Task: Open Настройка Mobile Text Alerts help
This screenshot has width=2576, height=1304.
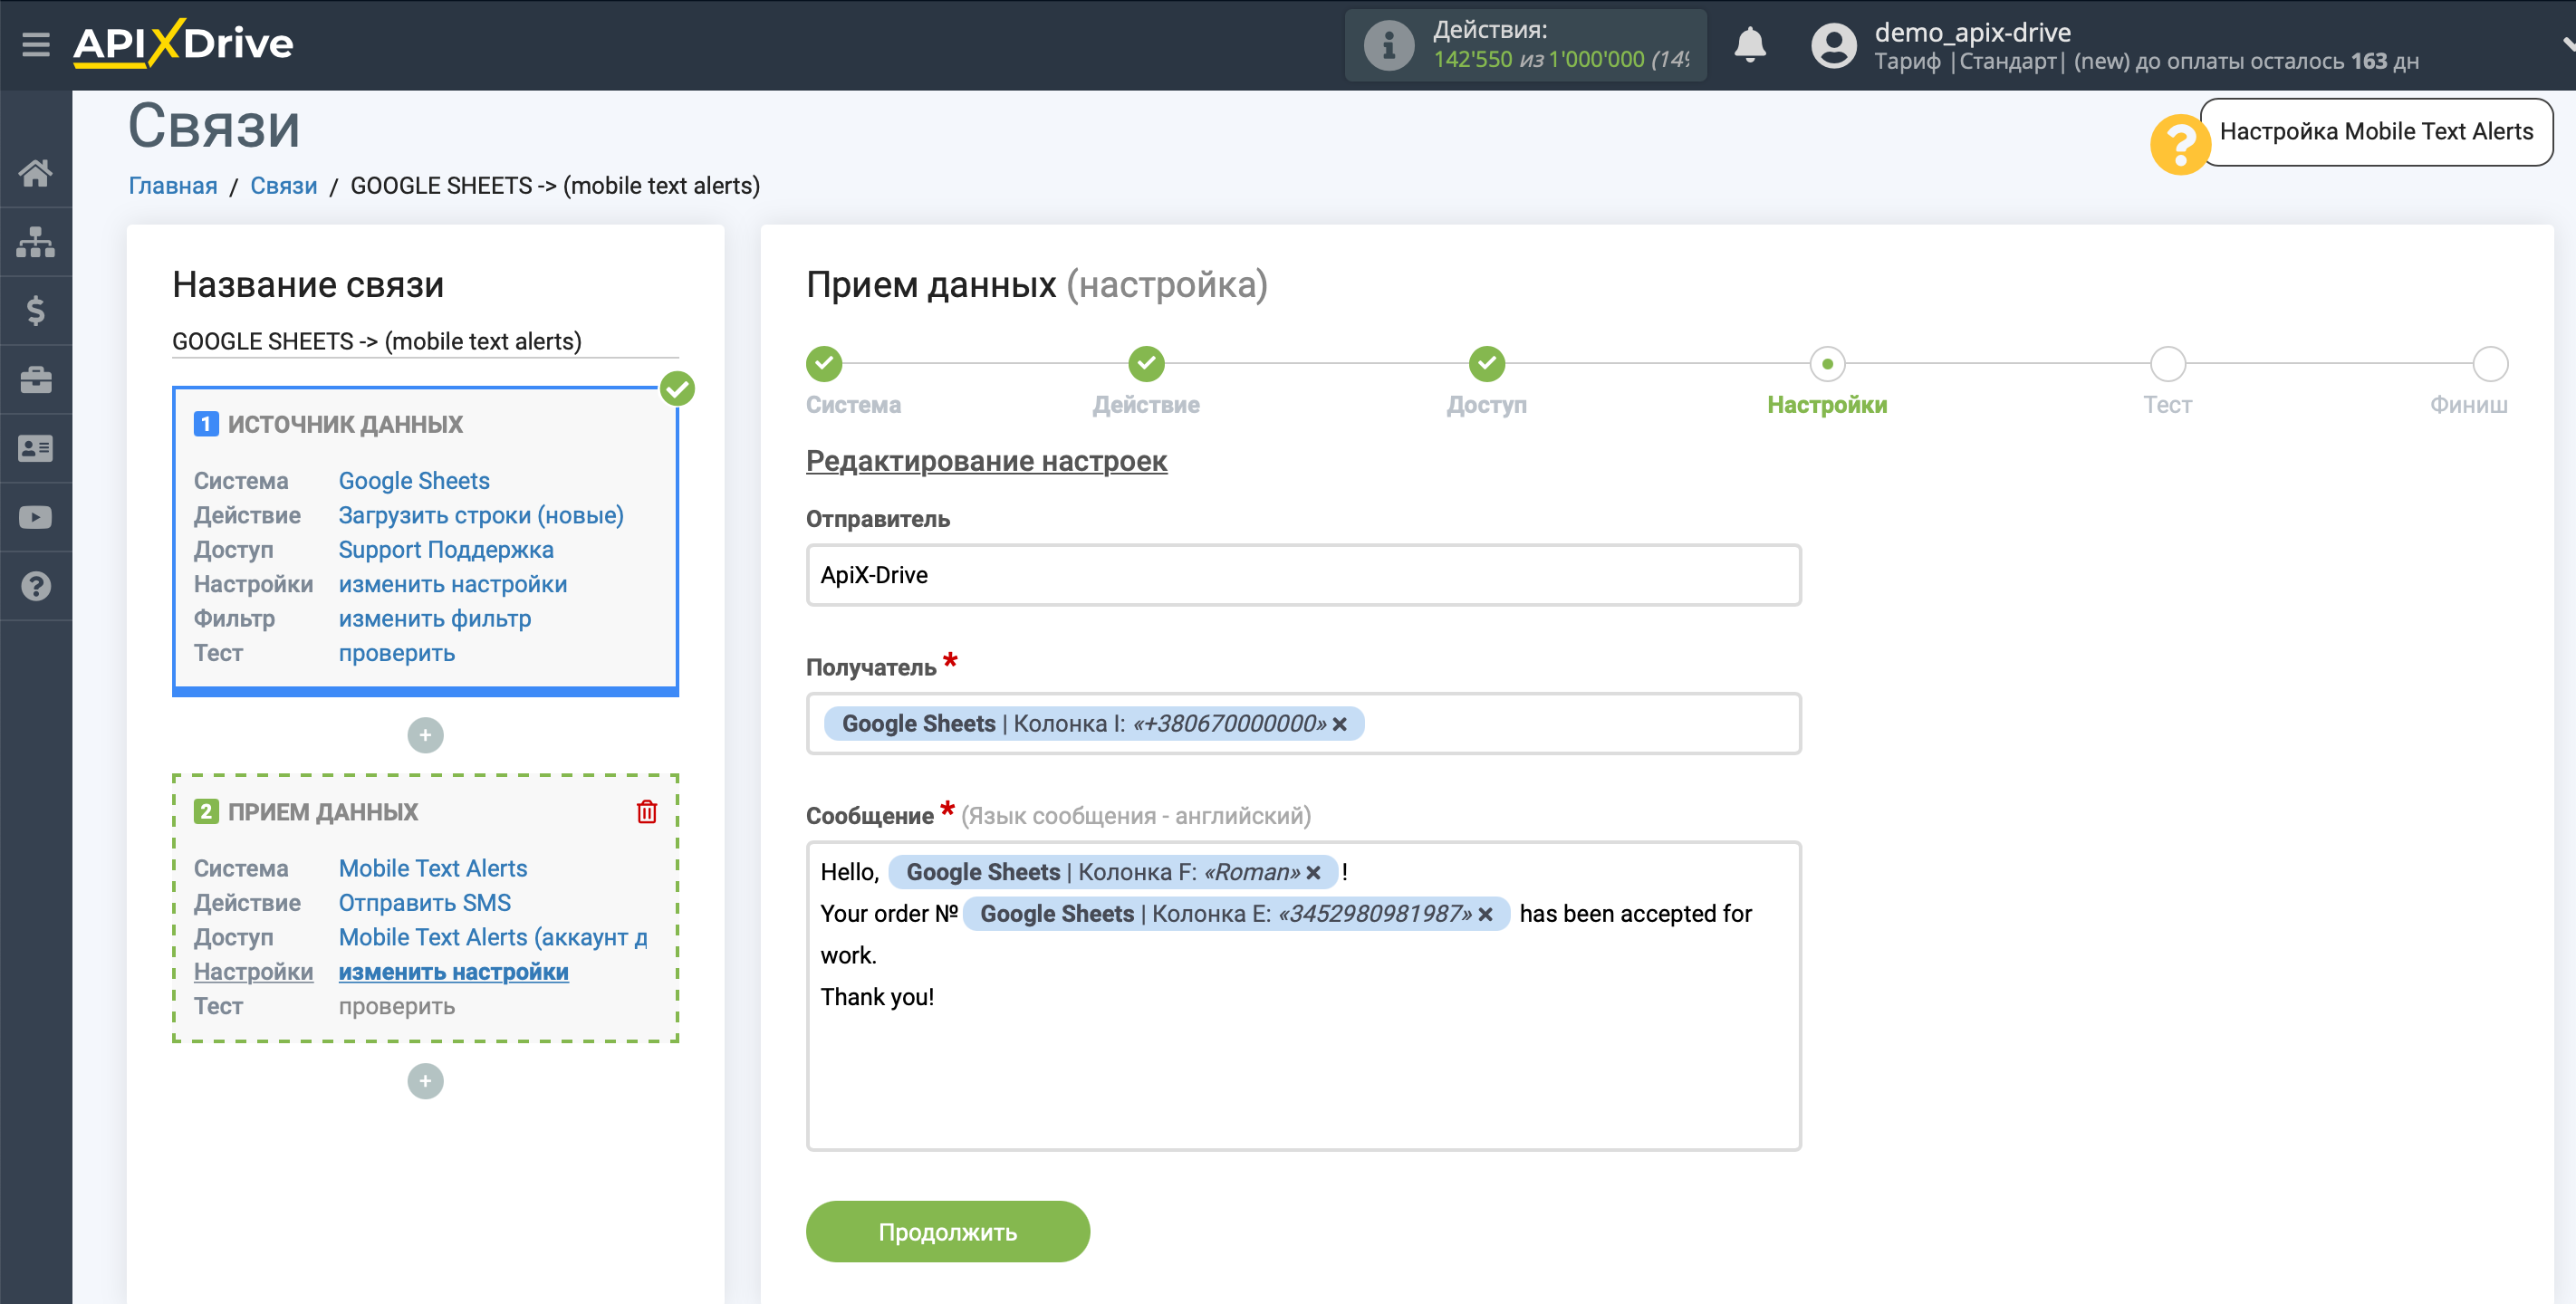Action: [2376, 131]
